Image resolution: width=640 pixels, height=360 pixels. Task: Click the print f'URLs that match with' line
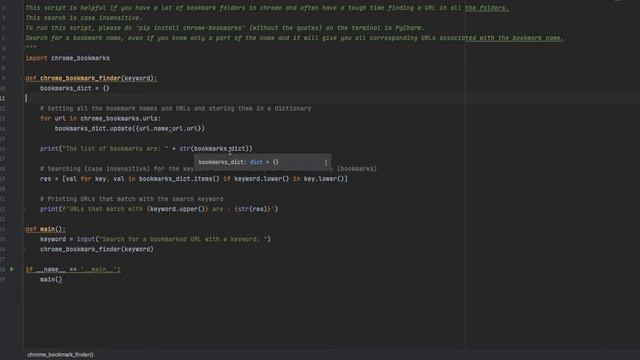(x=159, y=209)
